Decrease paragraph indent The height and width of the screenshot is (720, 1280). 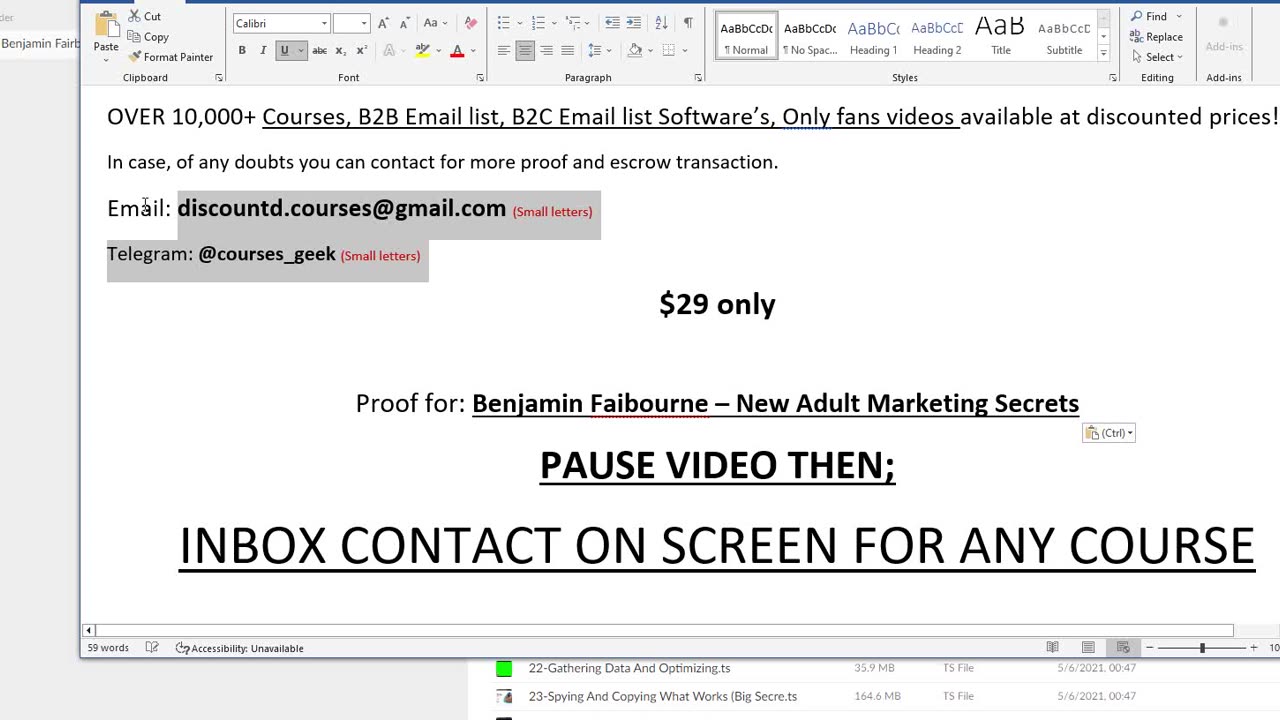coord(612,23)
